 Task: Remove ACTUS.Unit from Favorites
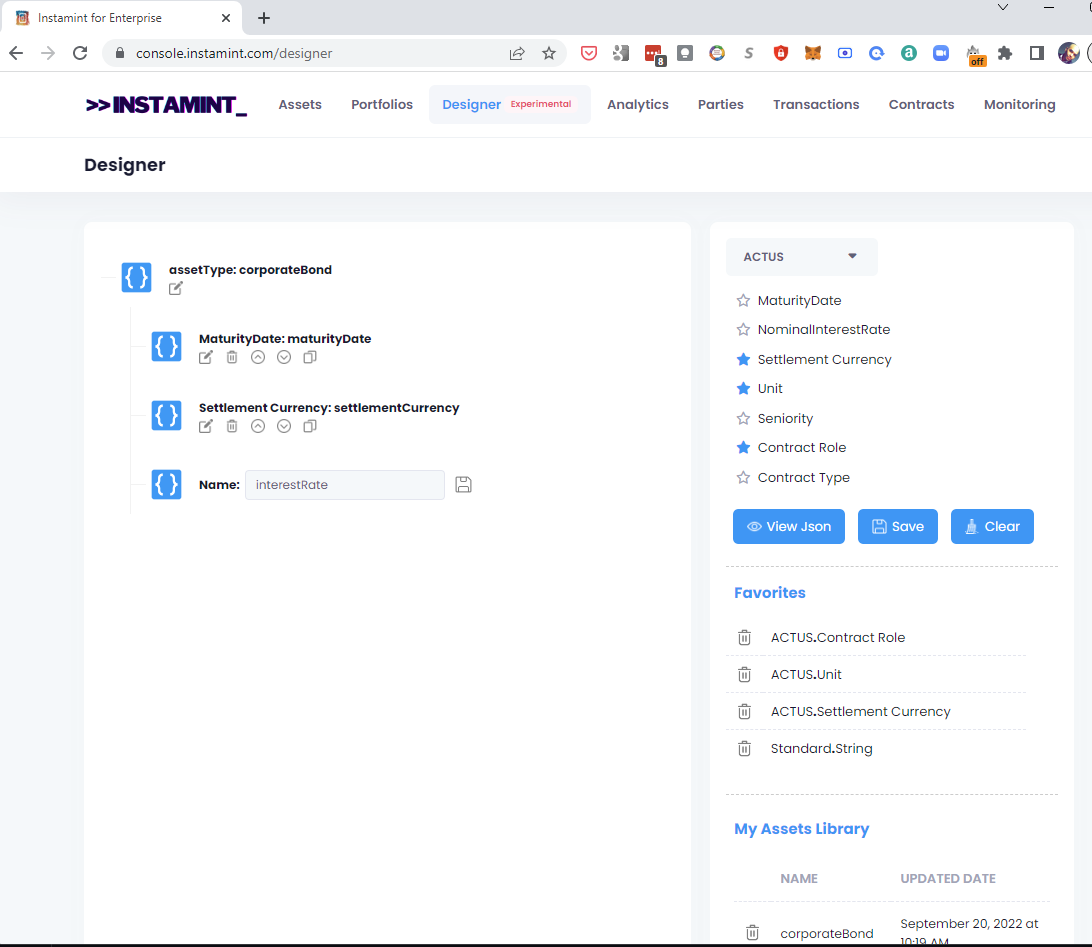[x=744, y=675]
